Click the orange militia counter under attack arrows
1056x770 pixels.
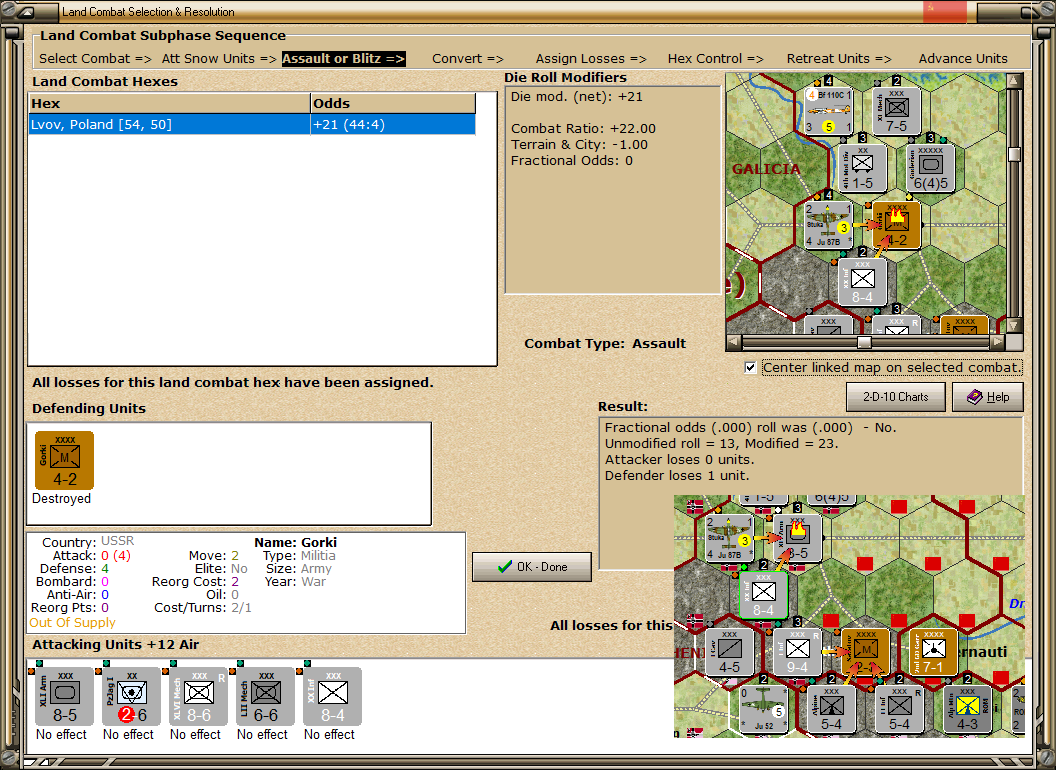coord(865,652)
